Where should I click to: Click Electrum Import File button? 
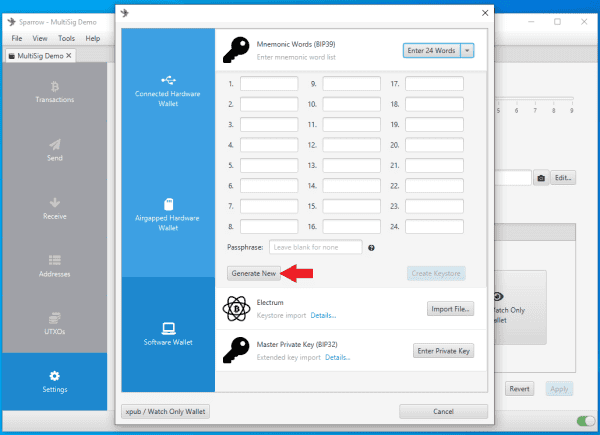[x=450, y=309]
